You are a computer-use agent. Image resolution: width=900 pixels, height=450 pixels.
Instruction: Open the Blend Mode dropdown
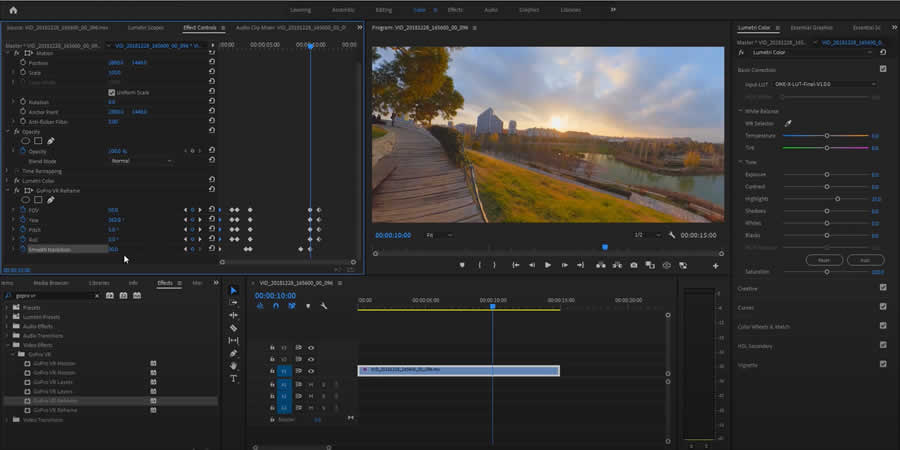click(140, 160)
